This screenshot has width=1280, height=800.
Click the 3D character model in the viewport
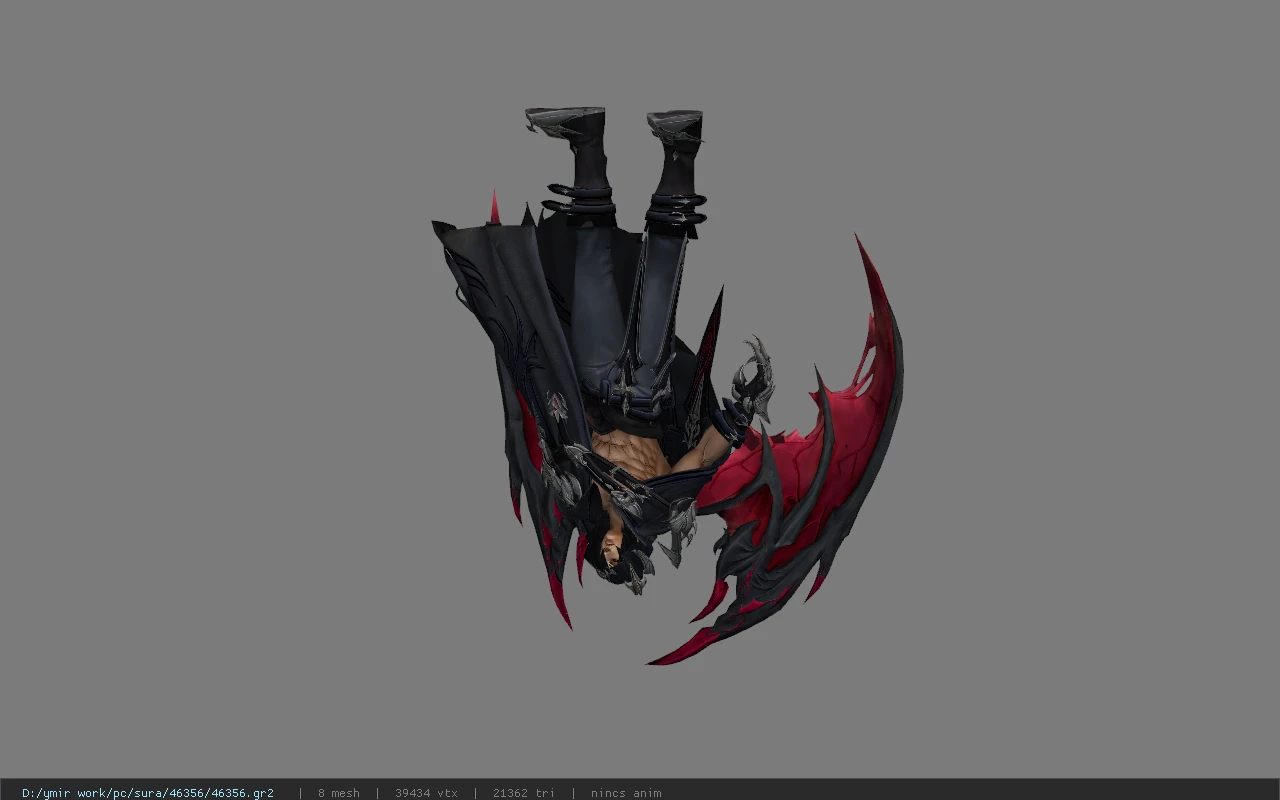point(667,385)
